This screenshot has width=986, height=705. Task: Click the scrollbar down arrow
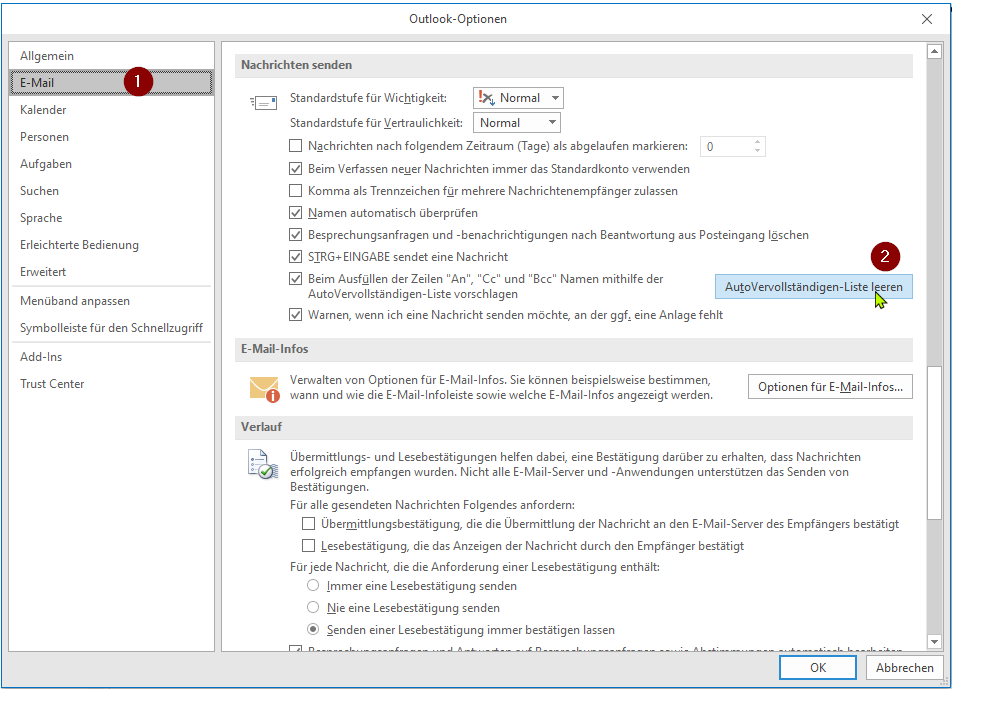click(934, 642)
